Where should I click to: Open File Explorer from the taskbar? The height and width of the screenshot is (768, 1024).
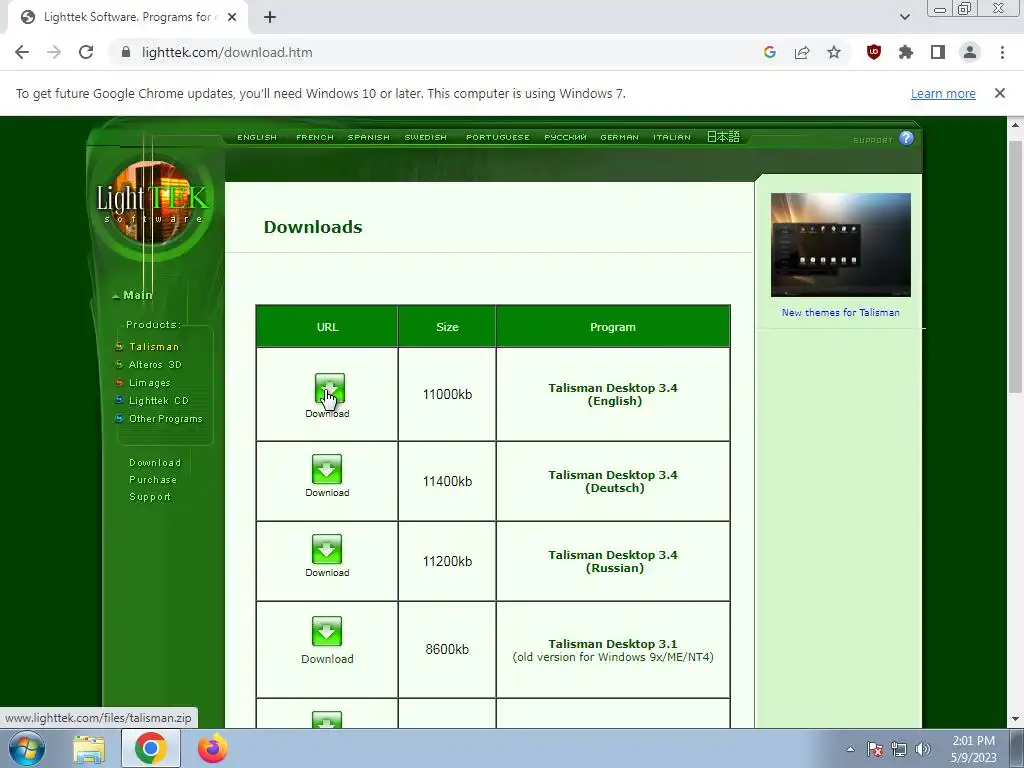point(89,748)
